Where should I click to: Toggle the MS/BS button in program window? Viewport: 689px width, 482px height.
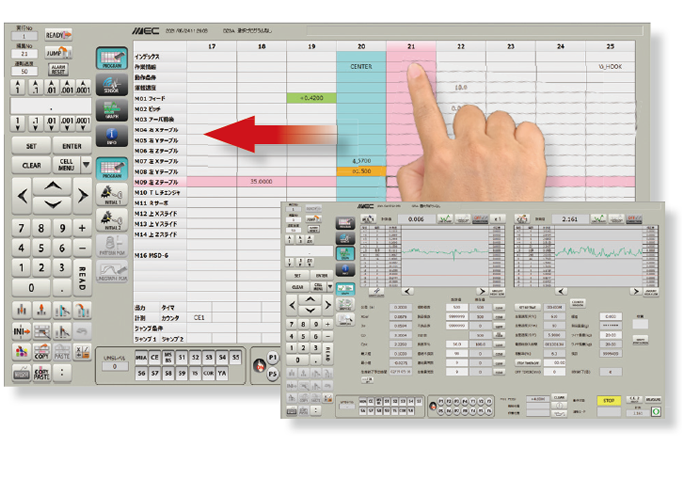[x=168, y=358]
